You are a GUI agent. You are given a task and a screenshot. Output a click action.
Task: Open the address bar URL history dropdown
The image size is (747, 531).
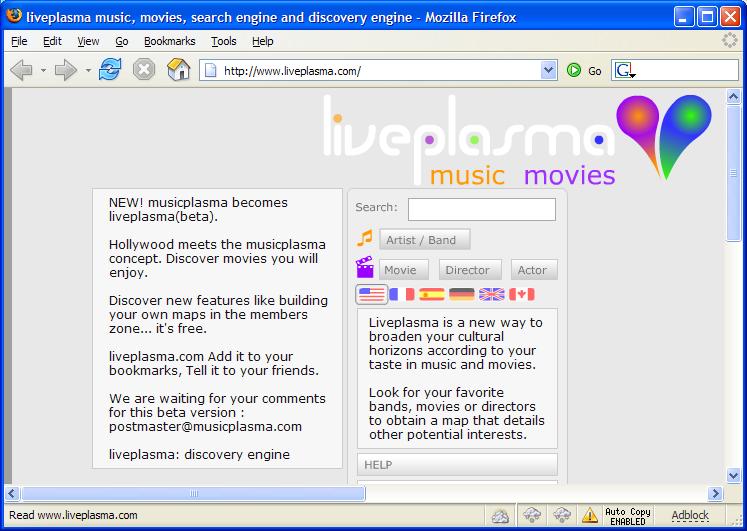549,70
